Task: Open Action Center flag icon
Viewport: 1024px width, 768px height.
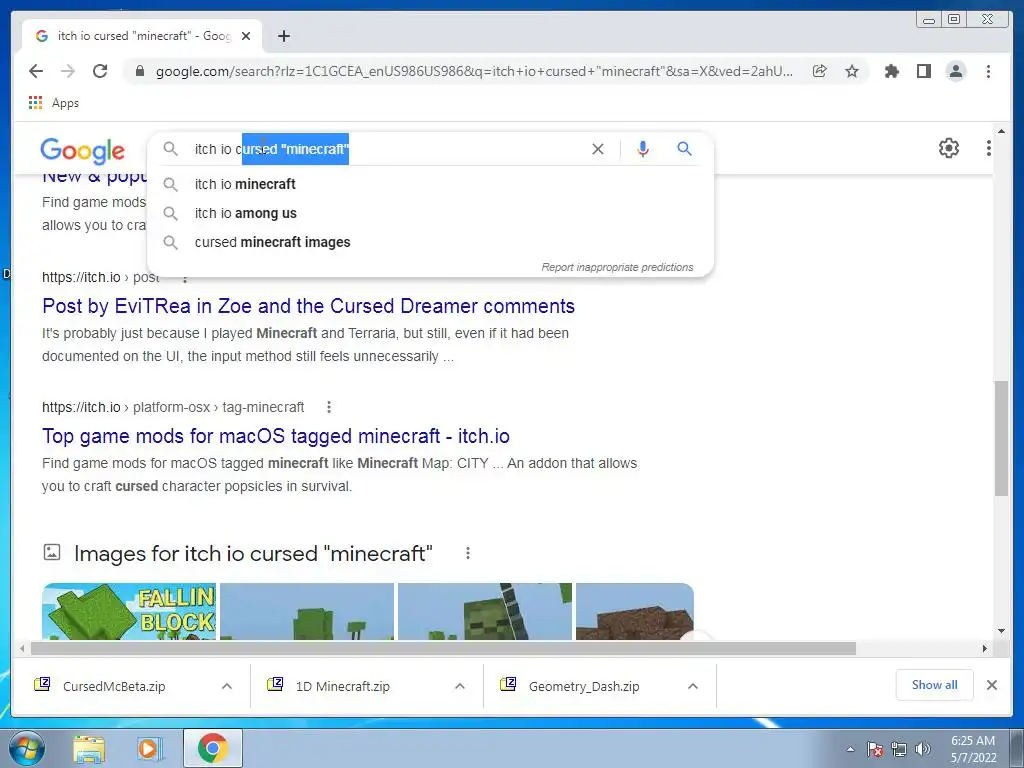Action: 875,749
